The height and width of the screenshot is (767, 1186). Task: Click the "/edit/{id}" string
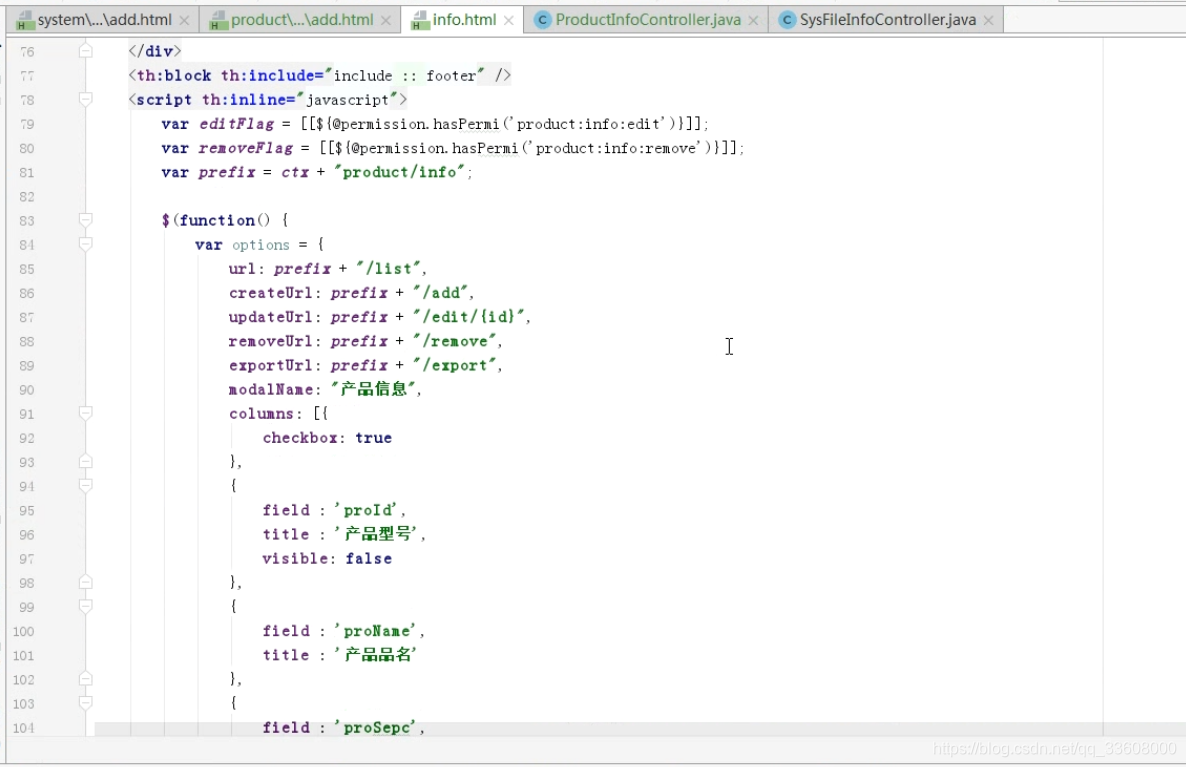click(468, 317)
